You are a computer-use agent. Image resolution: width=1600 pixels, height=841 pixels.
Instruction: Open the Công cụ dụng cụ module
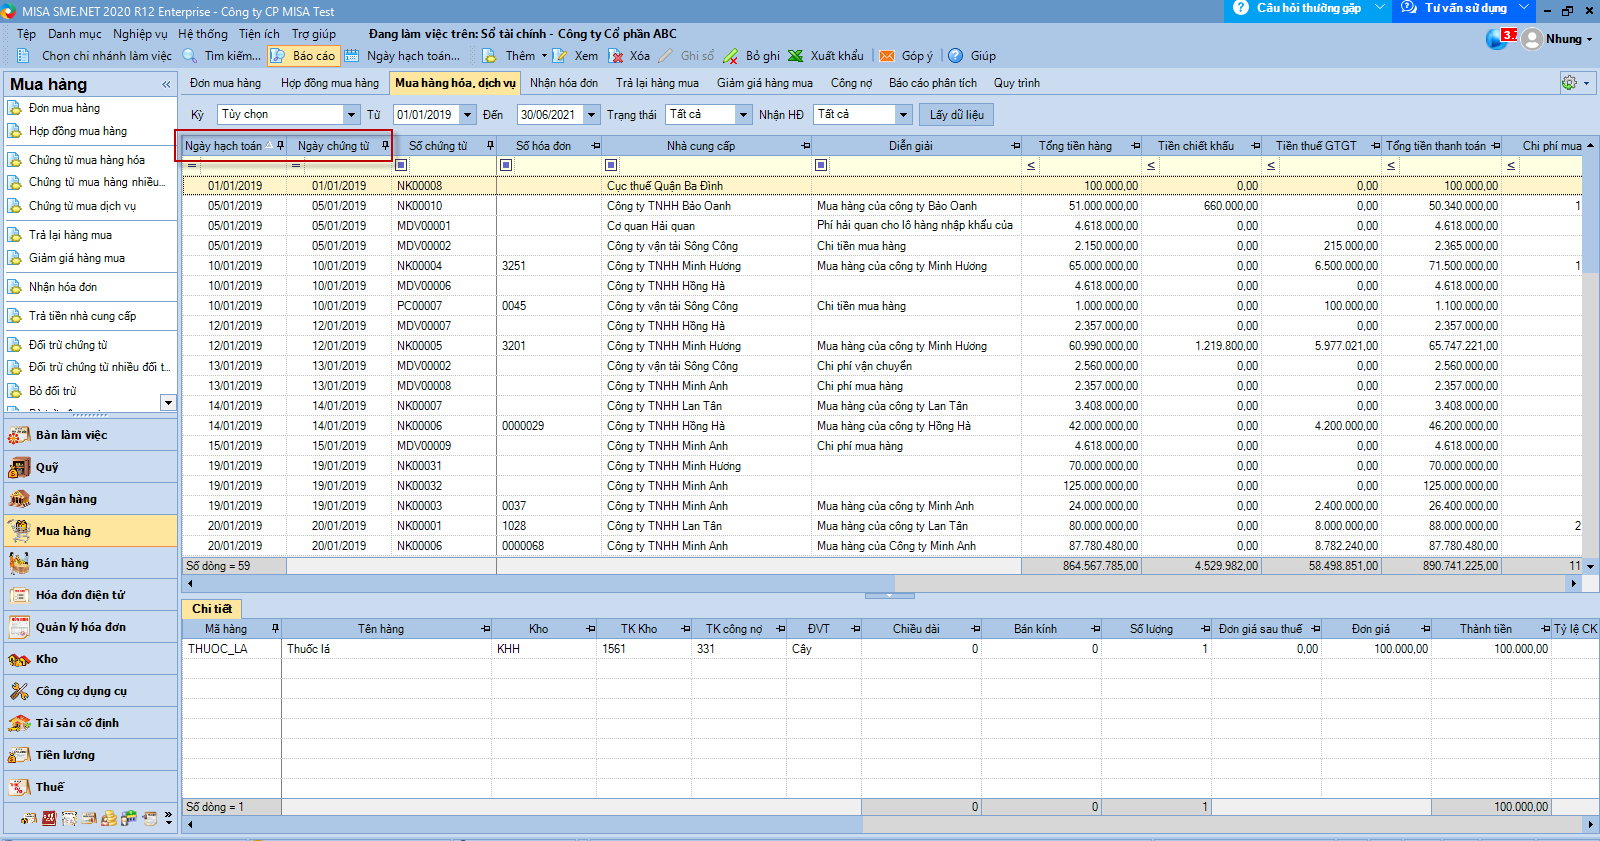click(89, 691)
